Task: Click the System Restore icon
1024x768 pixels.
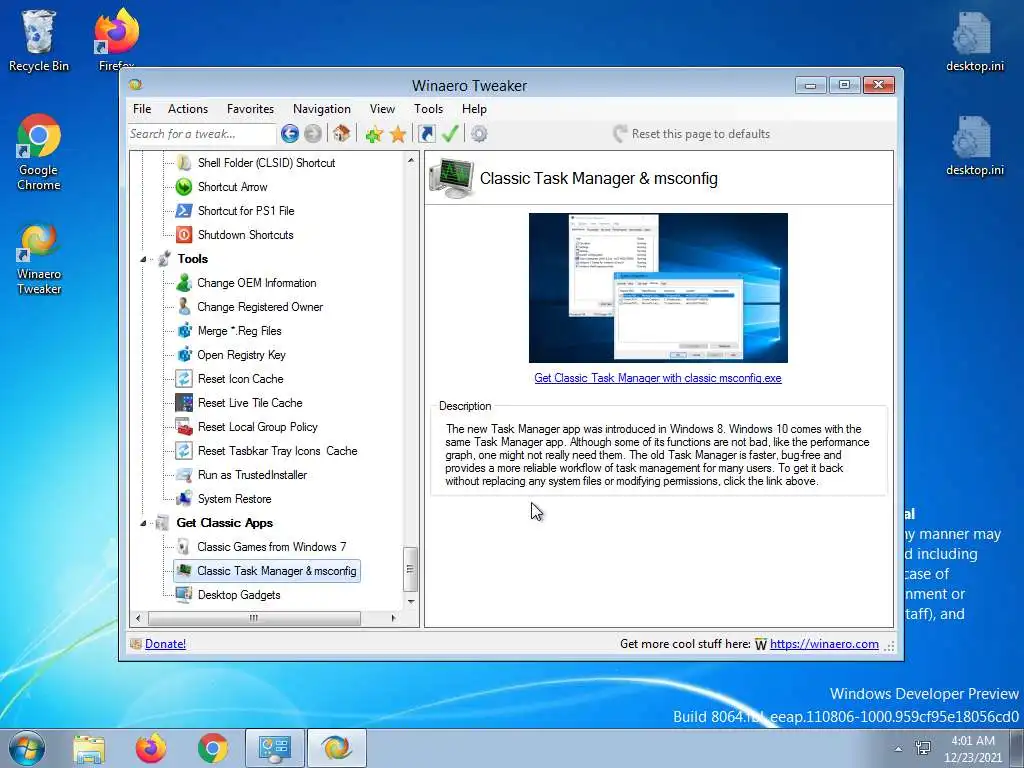Action: coord(184,499)
